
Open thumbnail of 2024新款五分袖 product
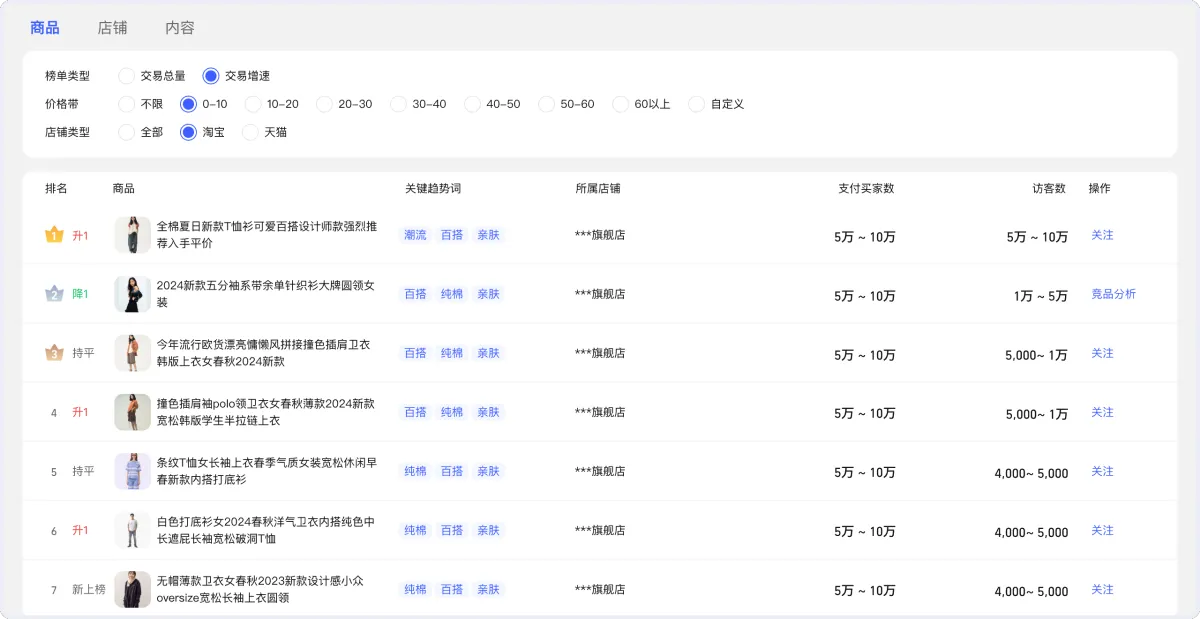(133, 294)
